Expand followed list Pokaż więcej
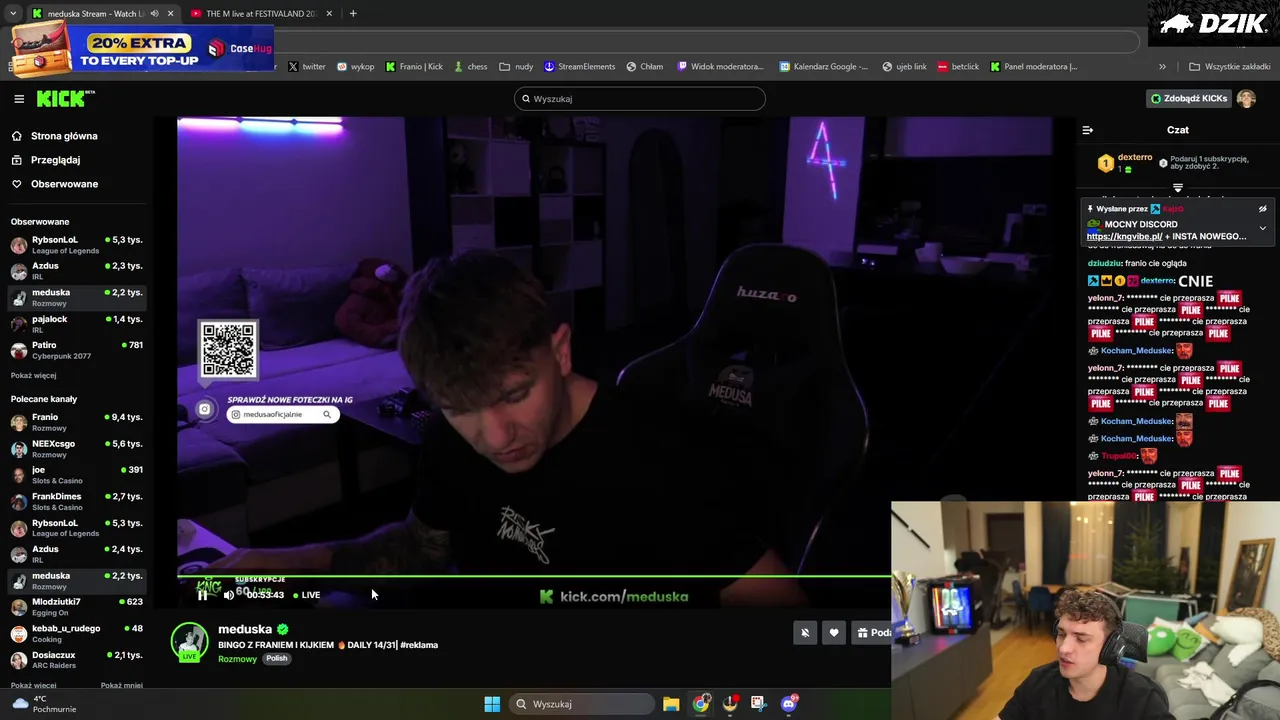Viewport: 1280px width, 720px height. click(33, 375)
